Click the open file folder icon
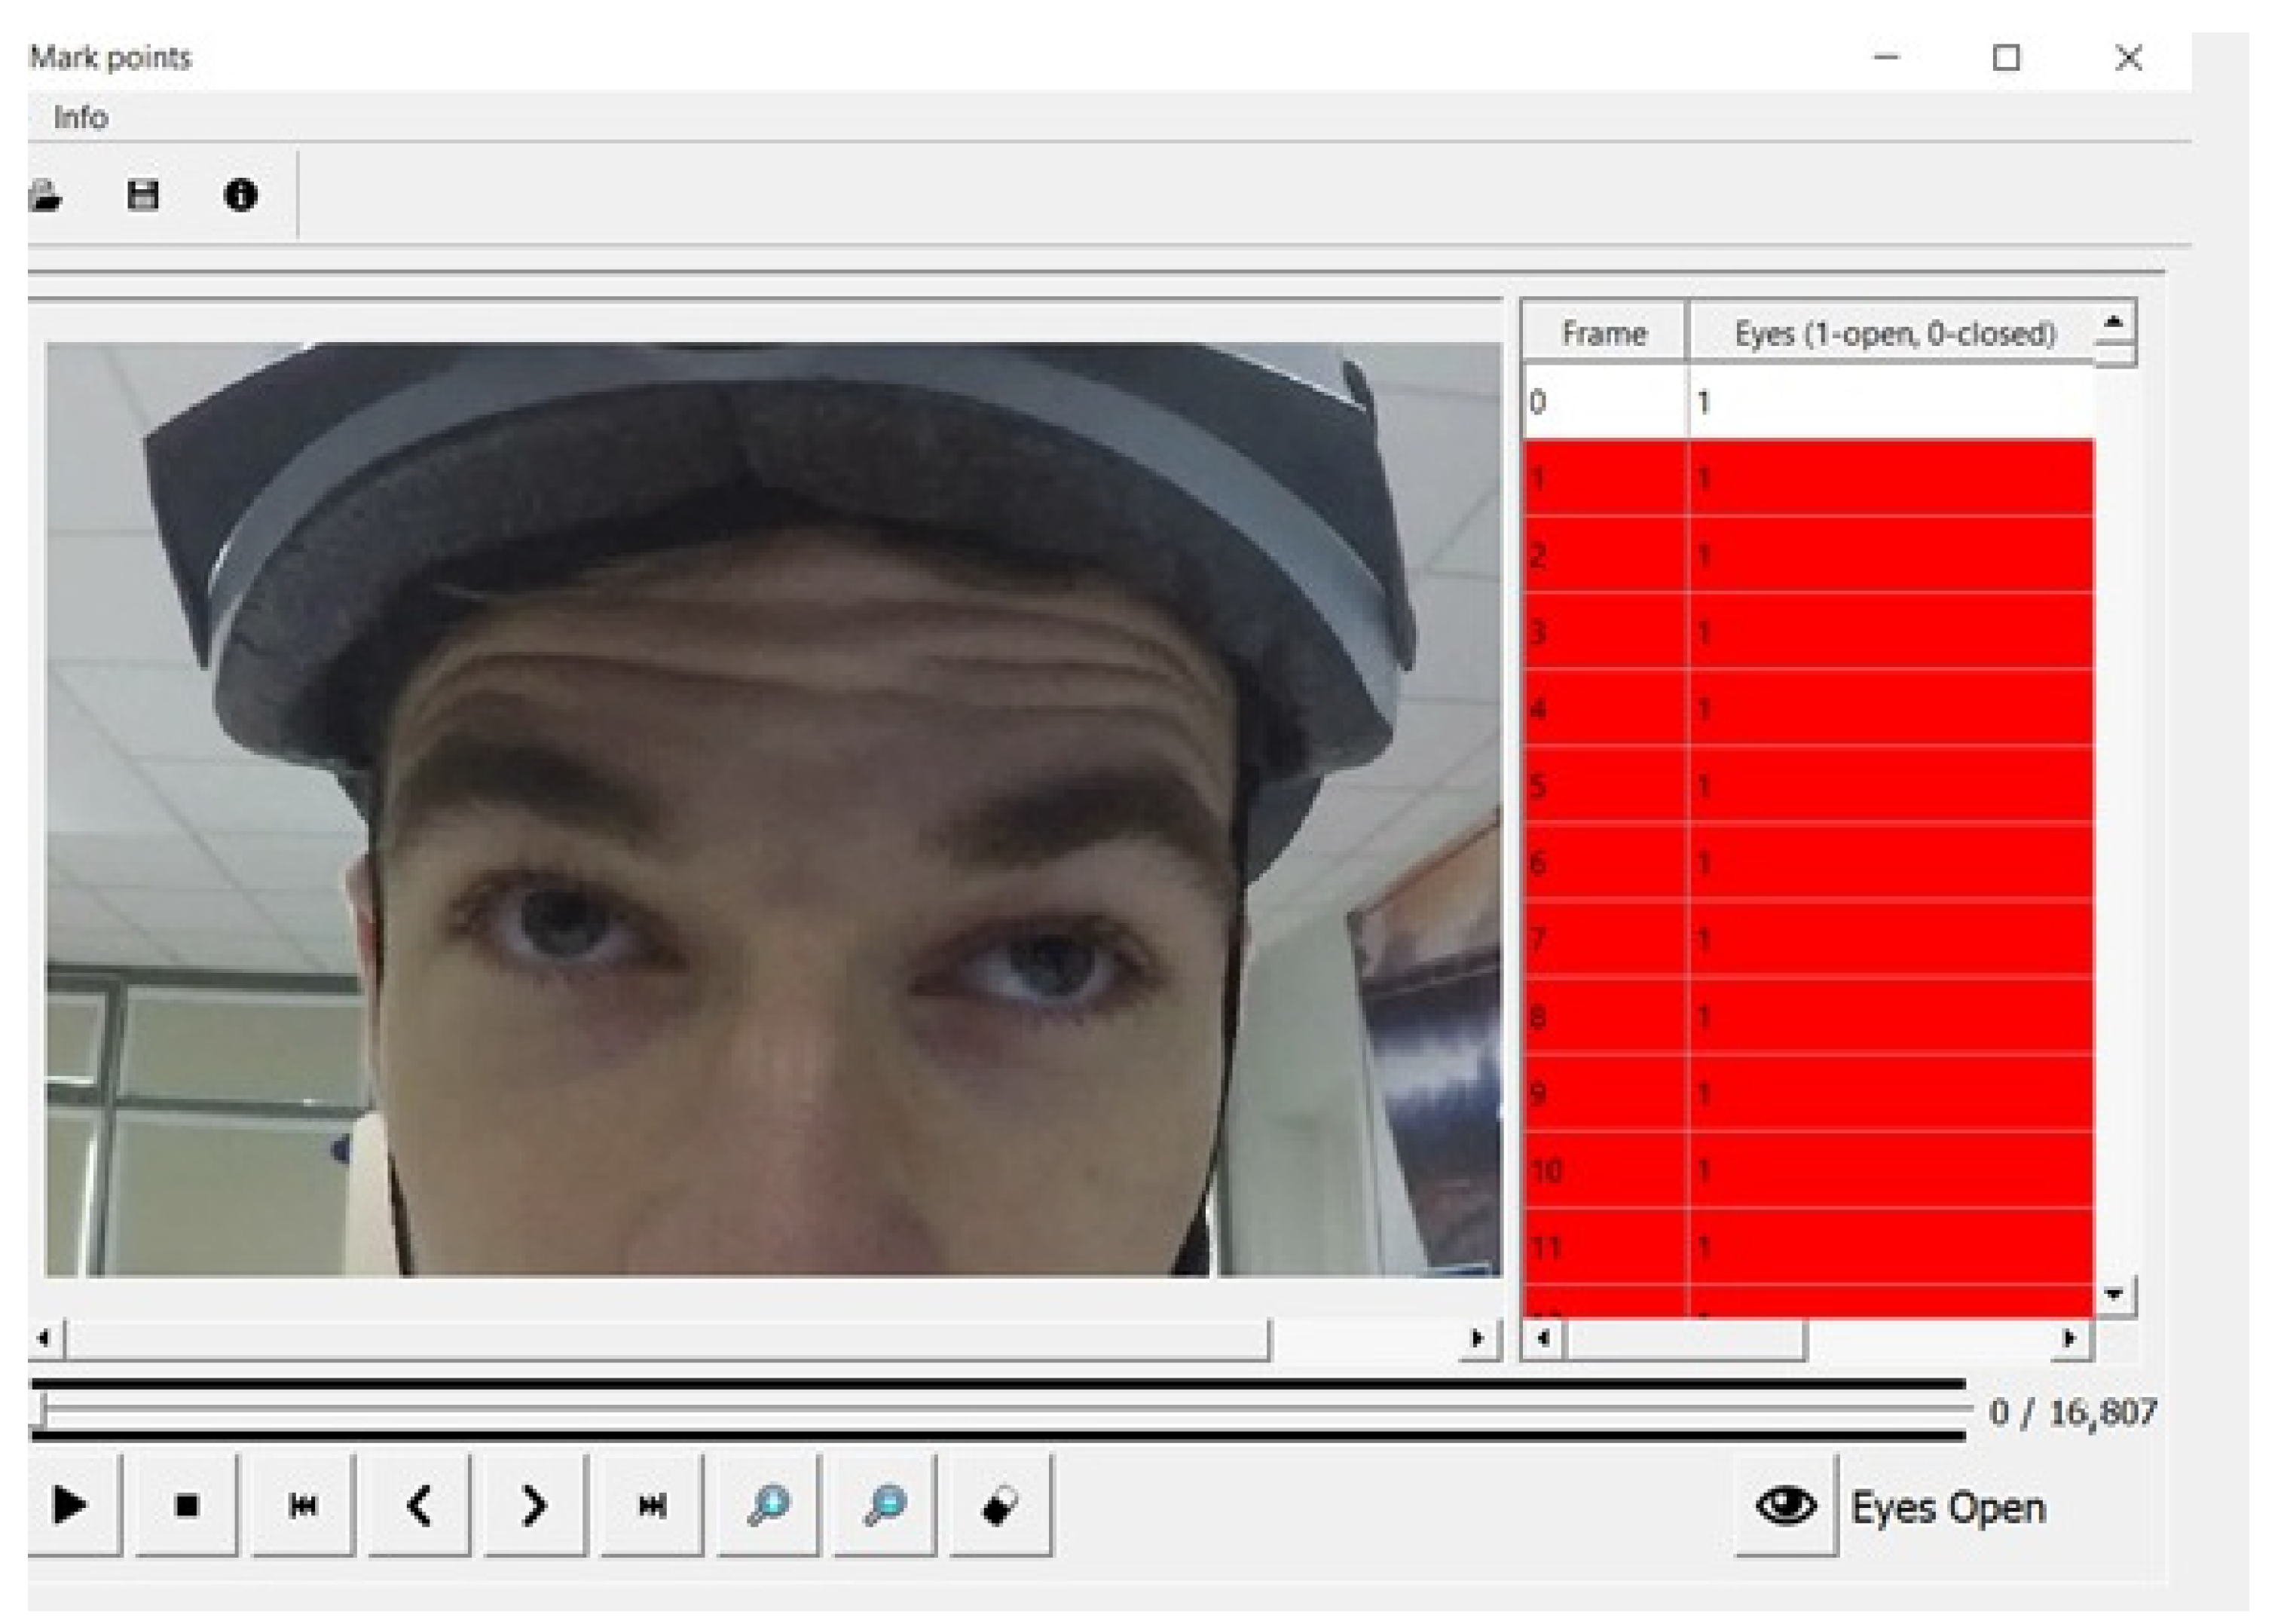 (45, 195)
